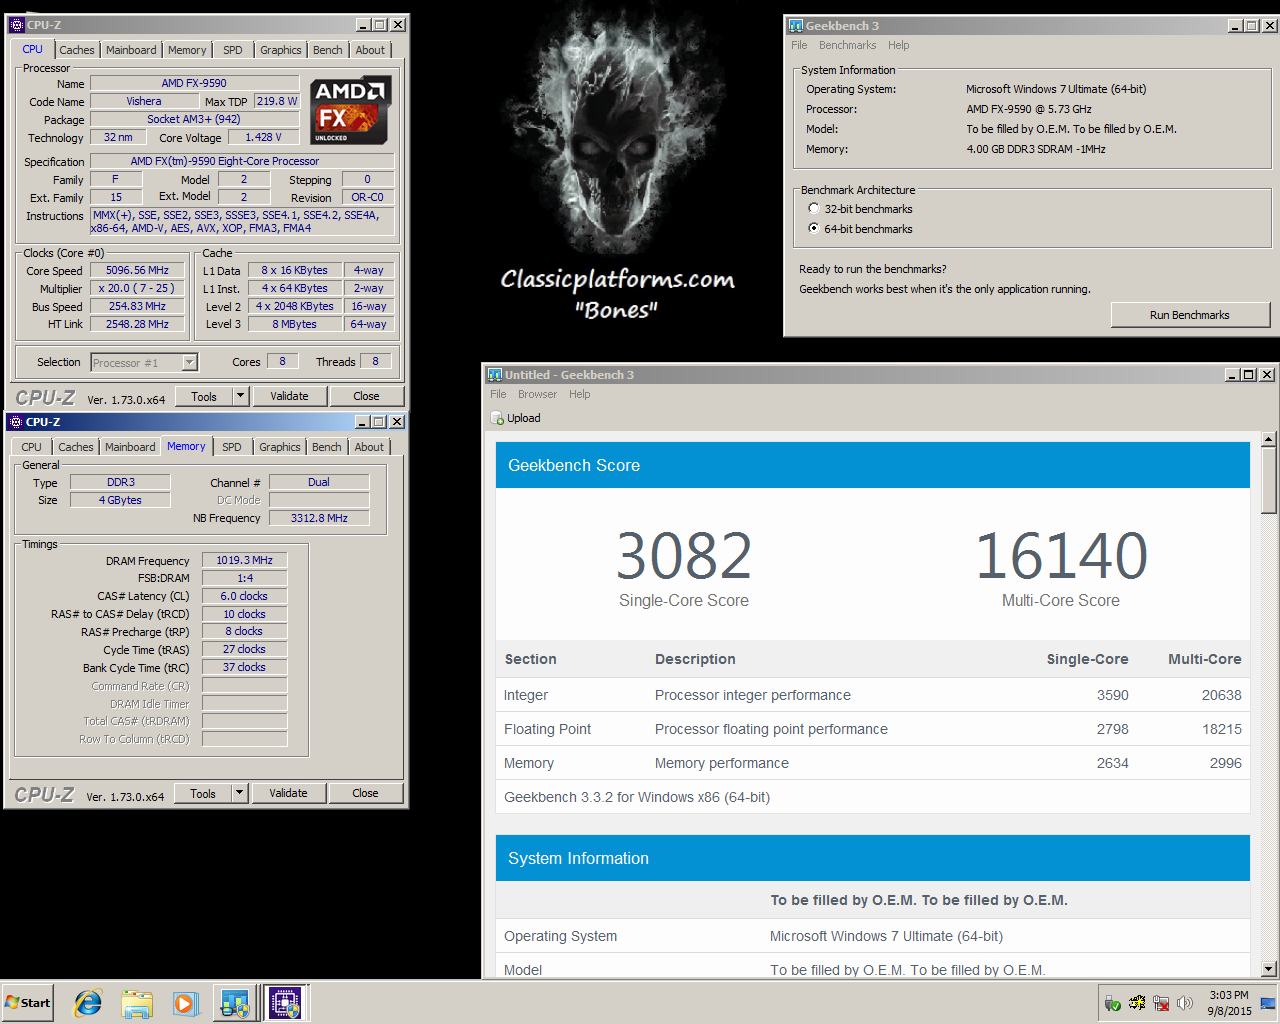Switch to CPU tab in lower CPU-Z window

point(32,447)
